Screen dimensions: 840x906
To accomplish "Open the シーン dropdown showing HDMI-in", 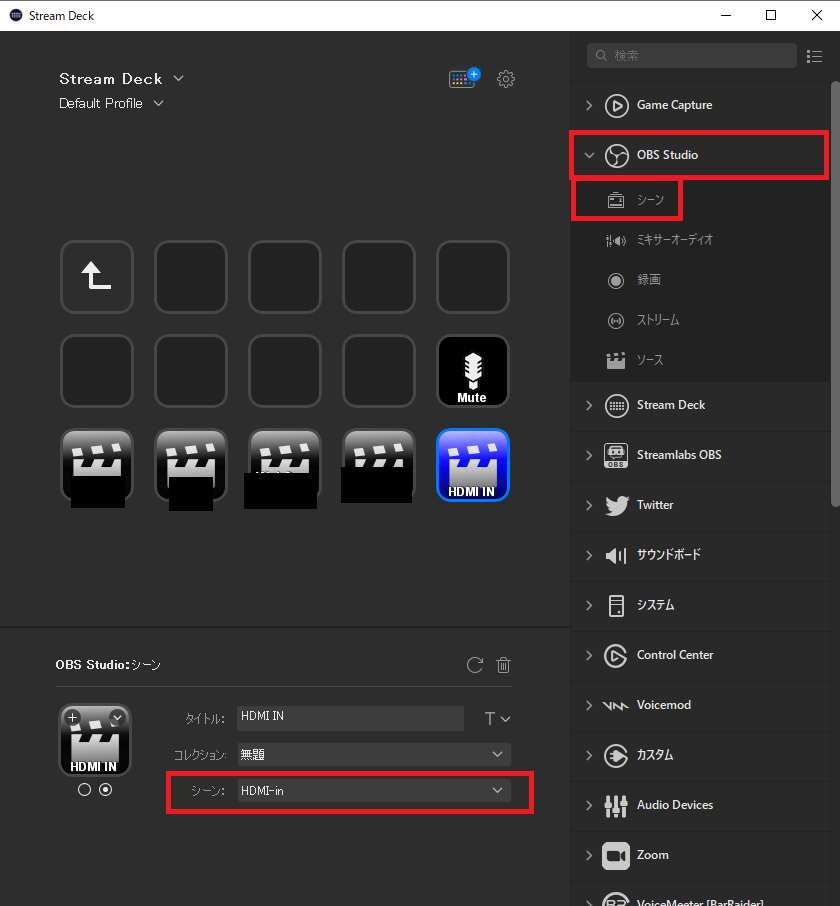I will click(374, 790).
